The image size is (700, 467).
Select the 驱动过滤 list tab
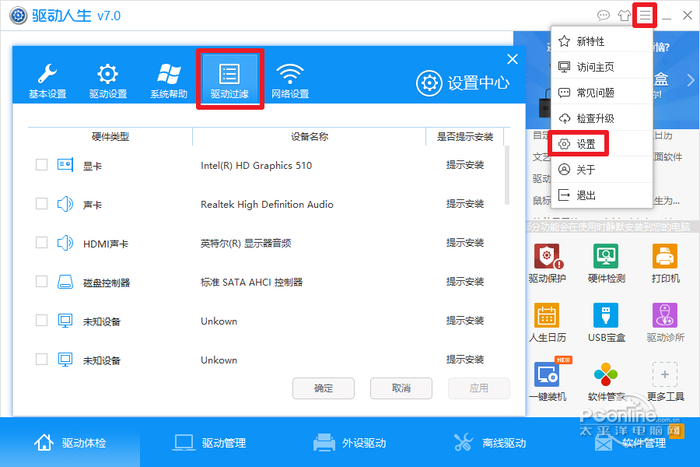tap(229, 79)
